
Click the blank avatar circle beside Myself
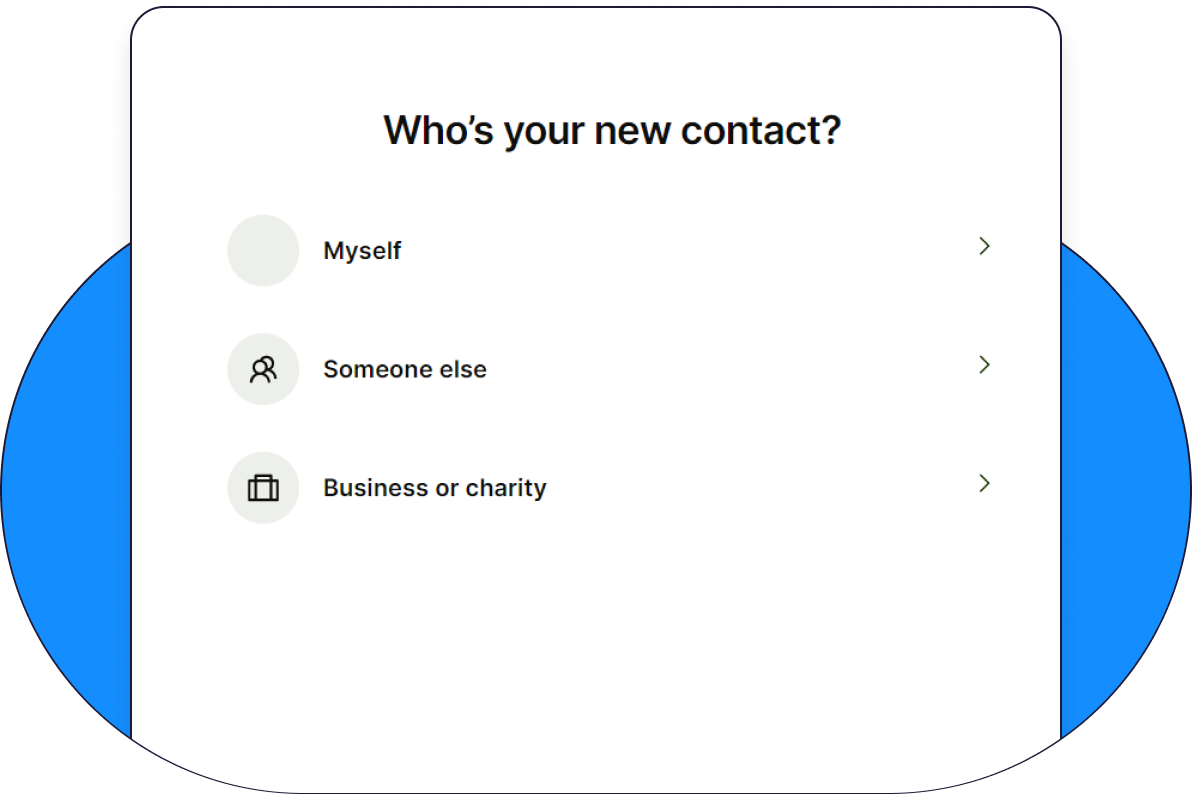click(263, 250)
